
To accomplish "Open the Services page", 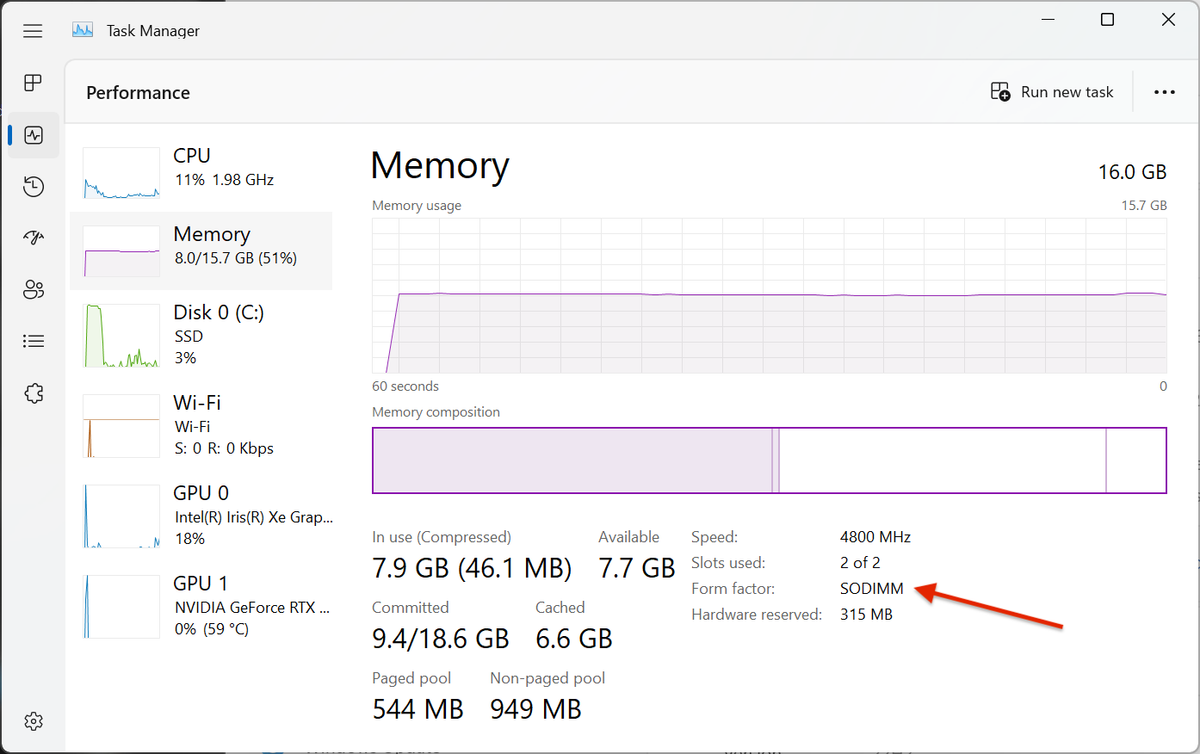I will click(x=33, y=394).
